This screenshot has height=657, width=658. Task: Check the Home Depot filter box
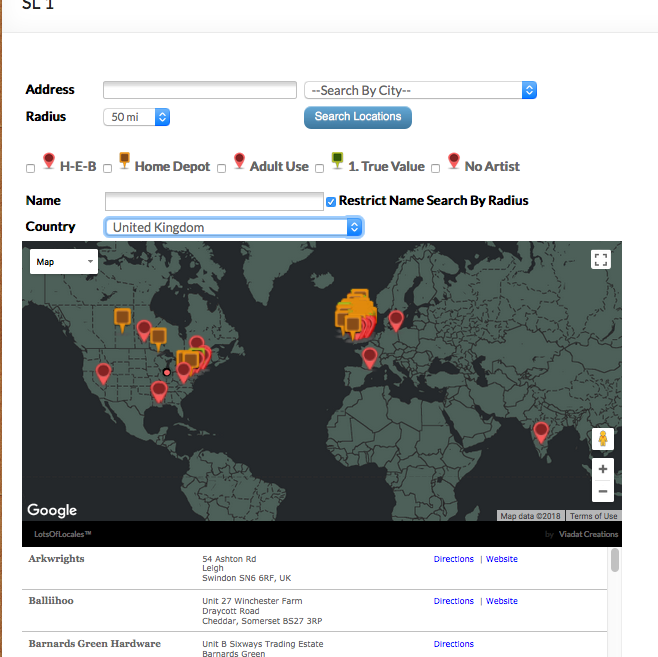[109, 168]
